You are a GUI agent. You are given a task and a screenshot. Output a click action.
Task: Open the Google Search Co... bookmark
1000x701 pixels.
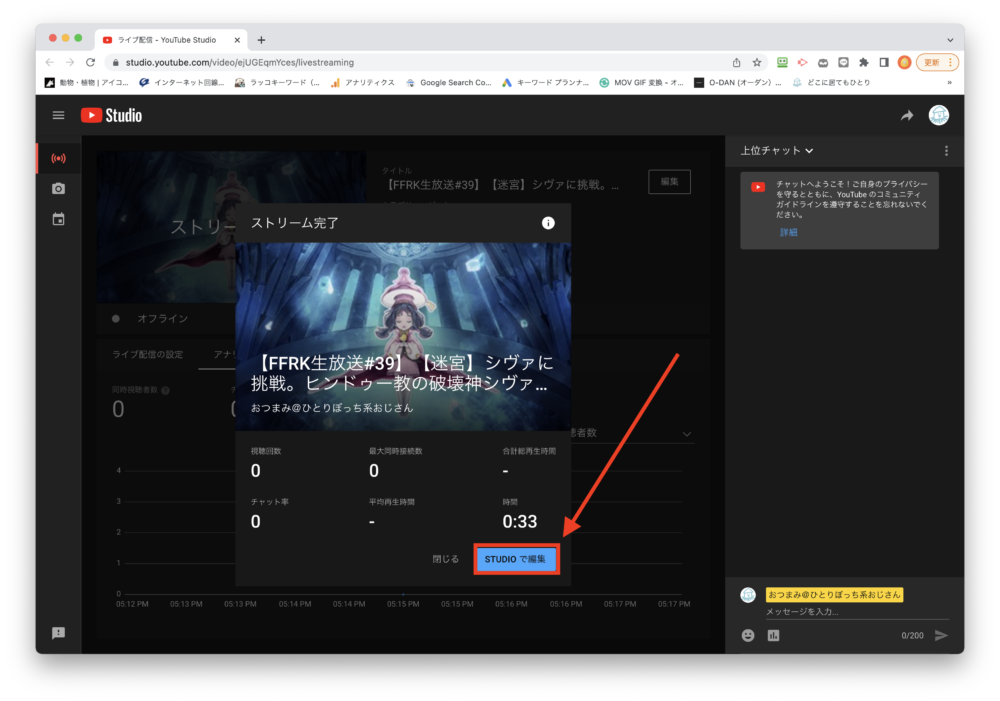(448, 82)
